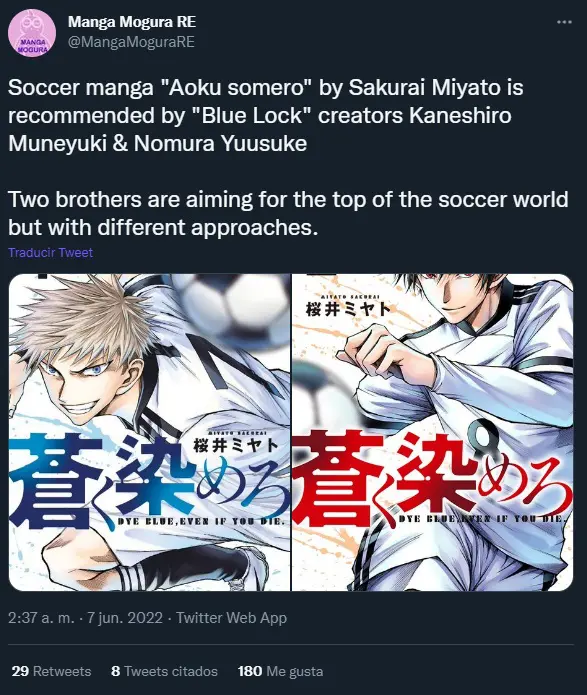View the 29 Retweets list
The width and height of the screenshot is (587, 695).
point(51,671)
